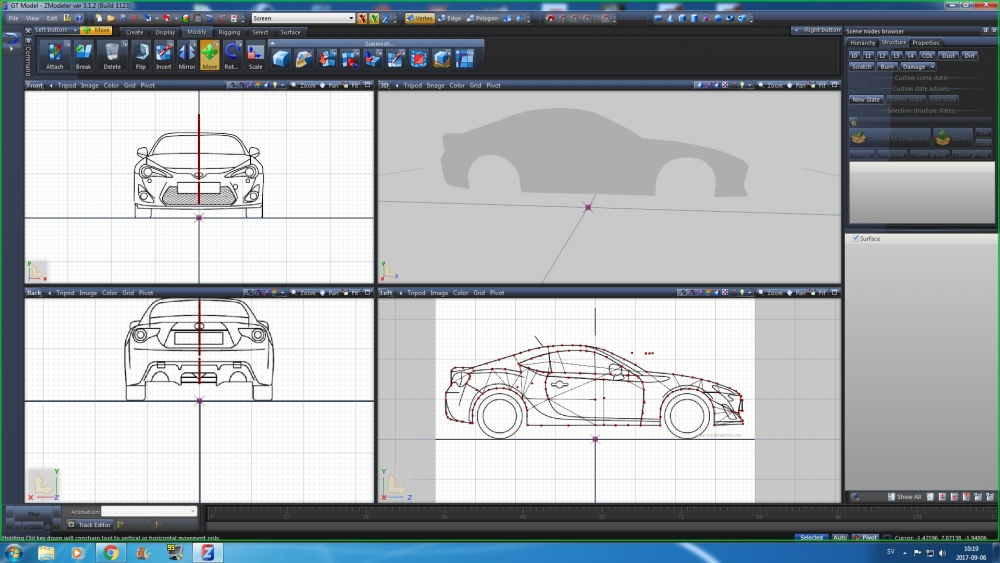
Task: Switch to the Hierarchy tab
Action: (x=863, y=43)
